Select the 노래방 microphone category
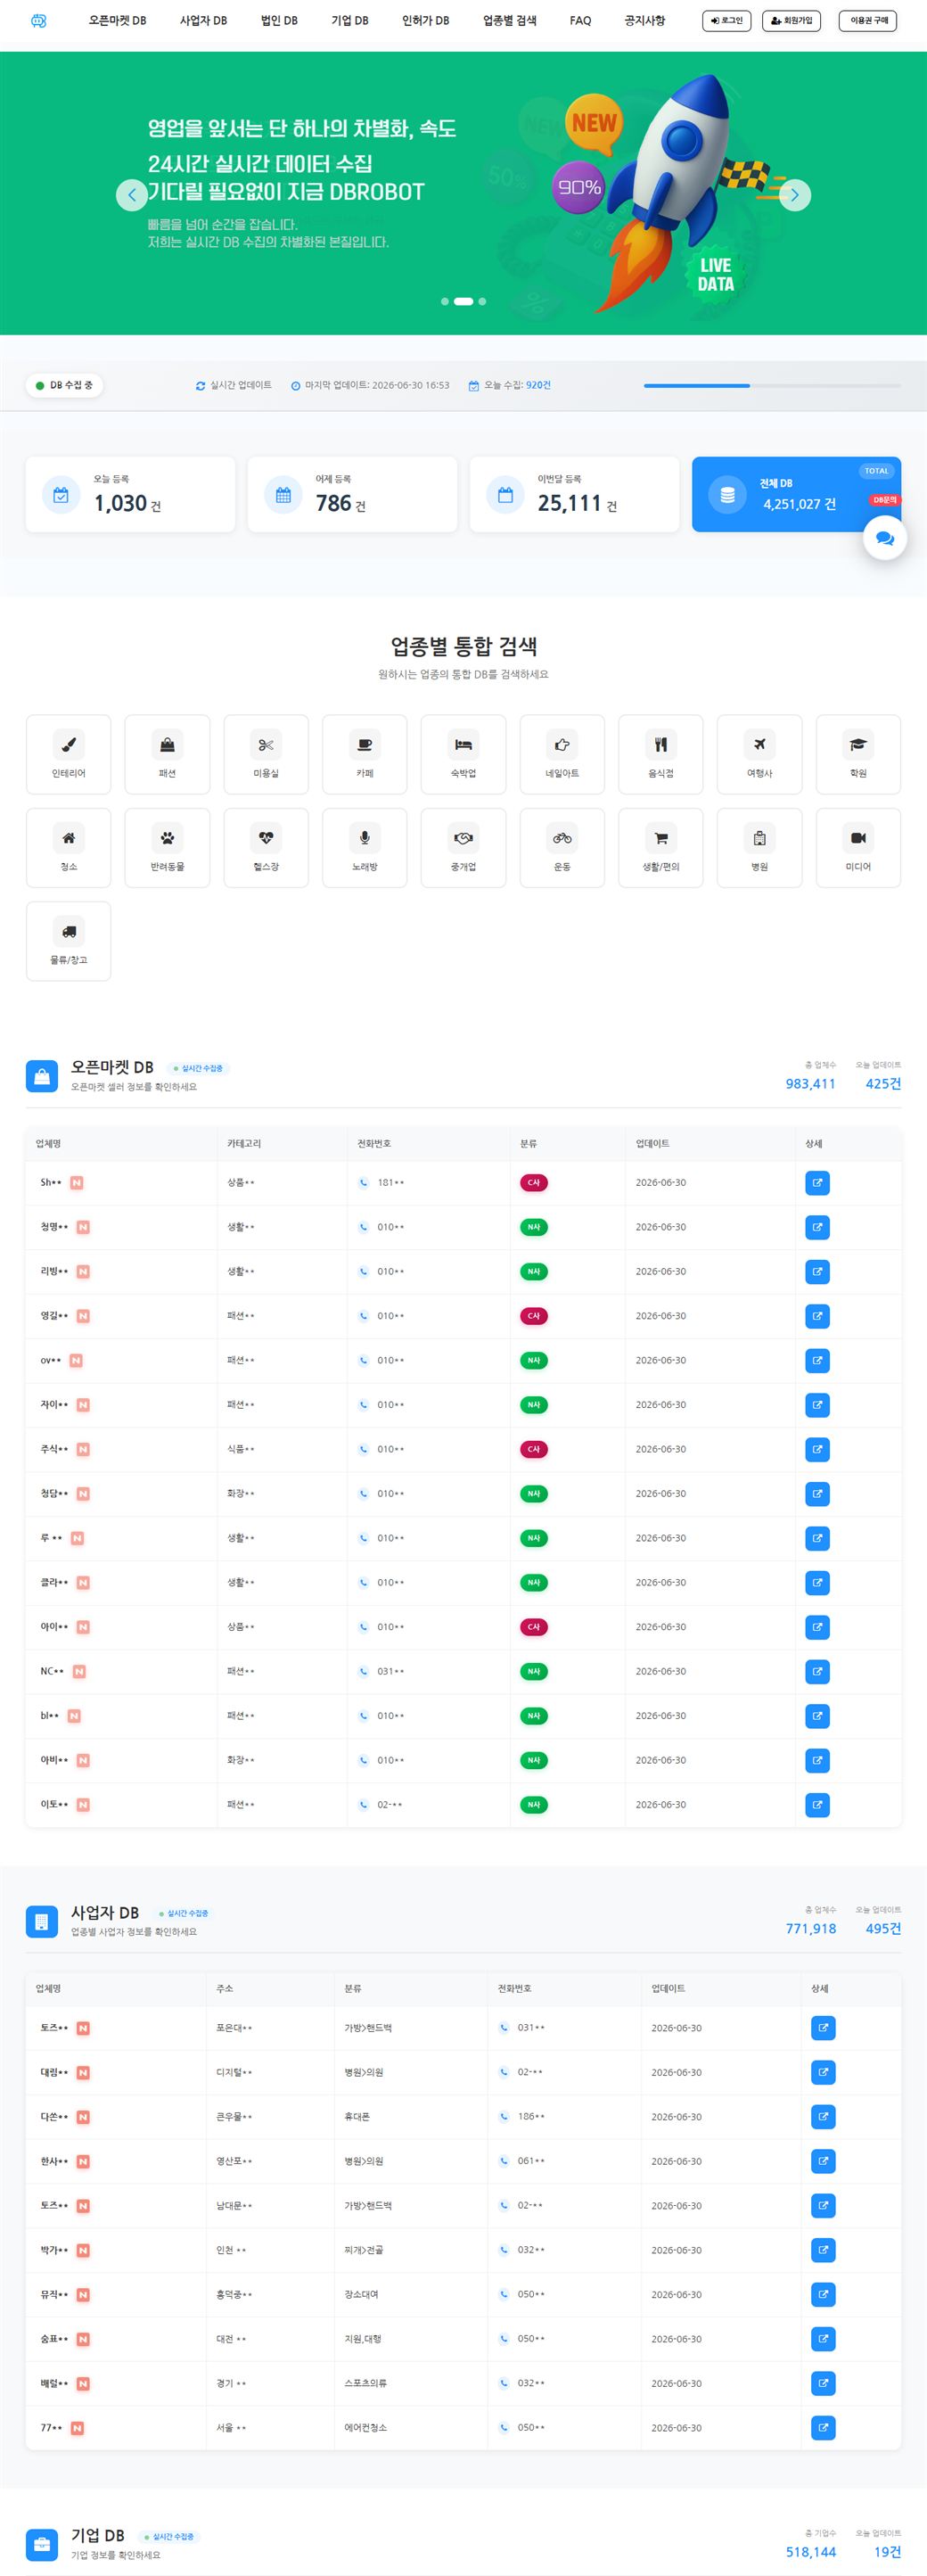Viewport: 927px width, 2576px height. (365, 847)
